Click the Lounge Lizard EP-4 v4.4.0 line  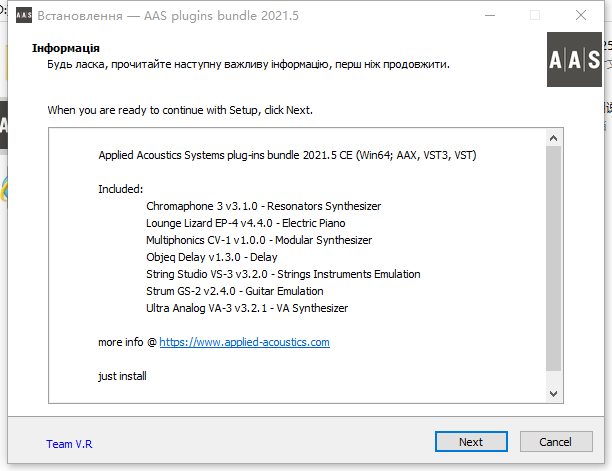pos(246,223)
